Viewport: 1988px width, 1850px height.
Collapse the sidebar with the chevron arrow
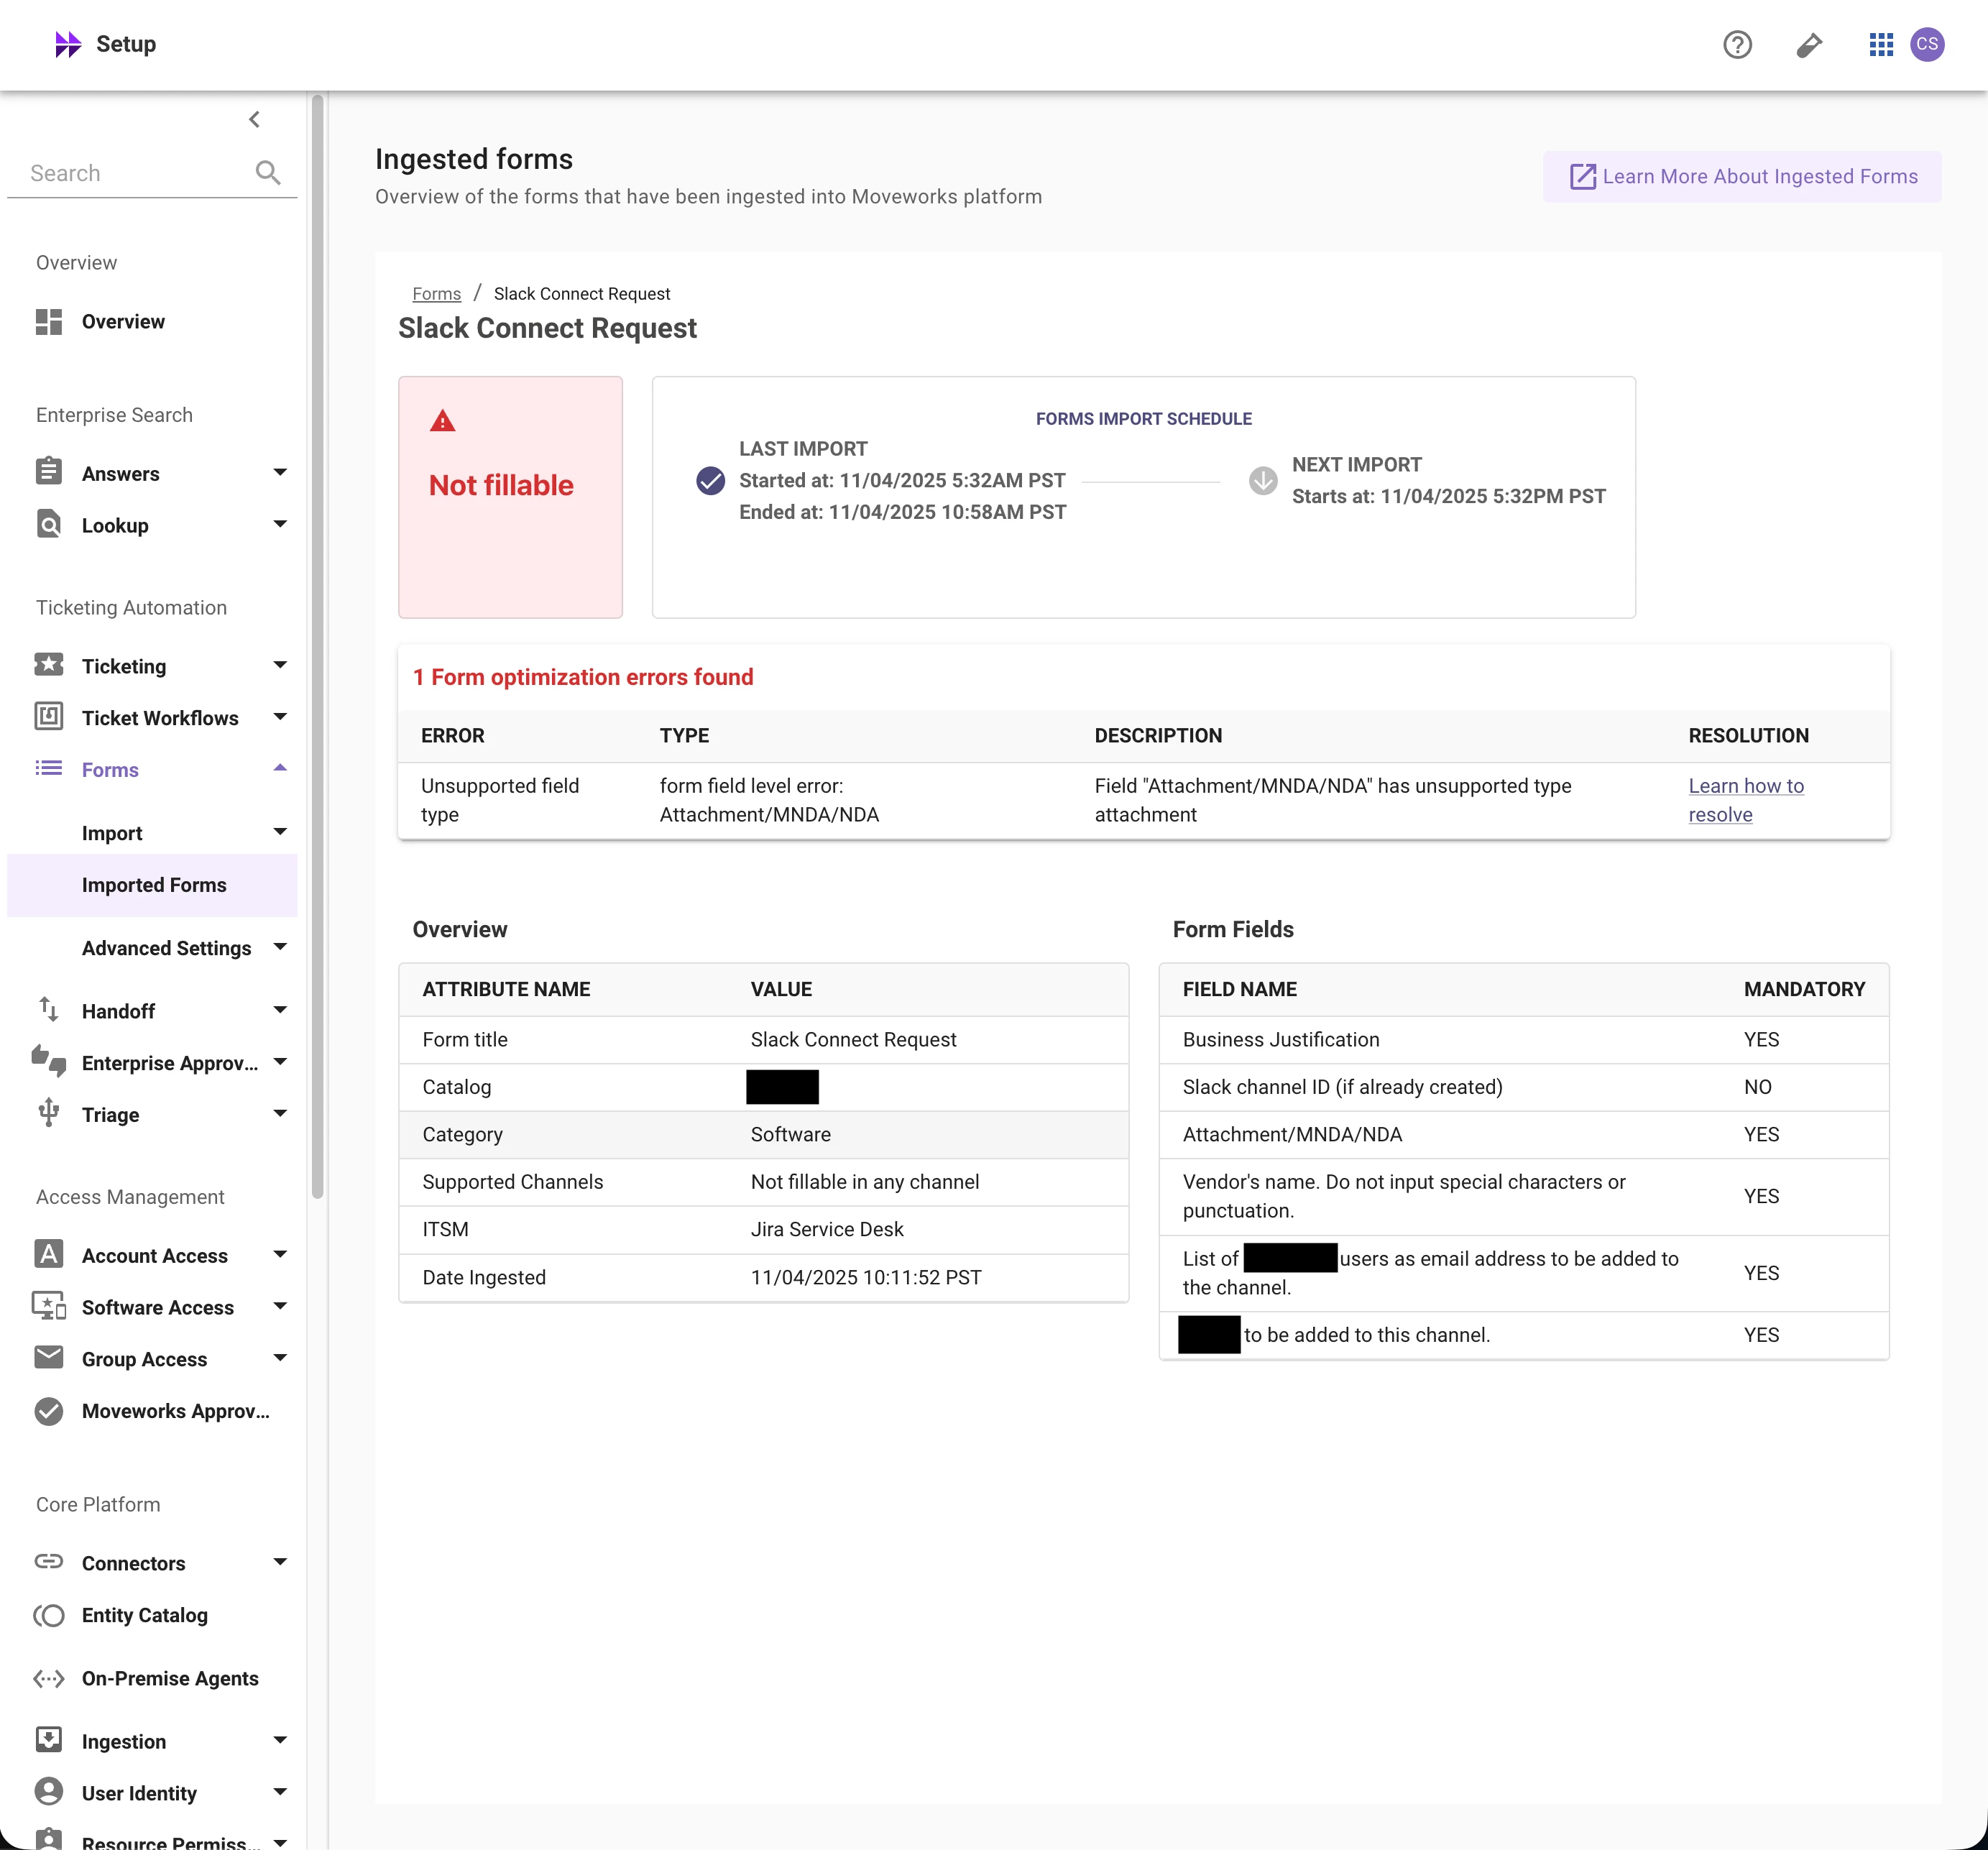pos(254,120)
